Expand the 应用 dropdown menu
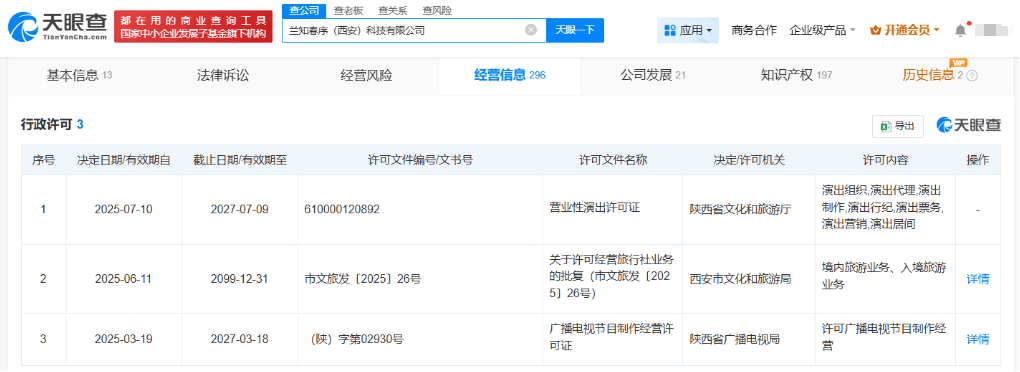This screenshot has width=1020, height=372. 688,30
